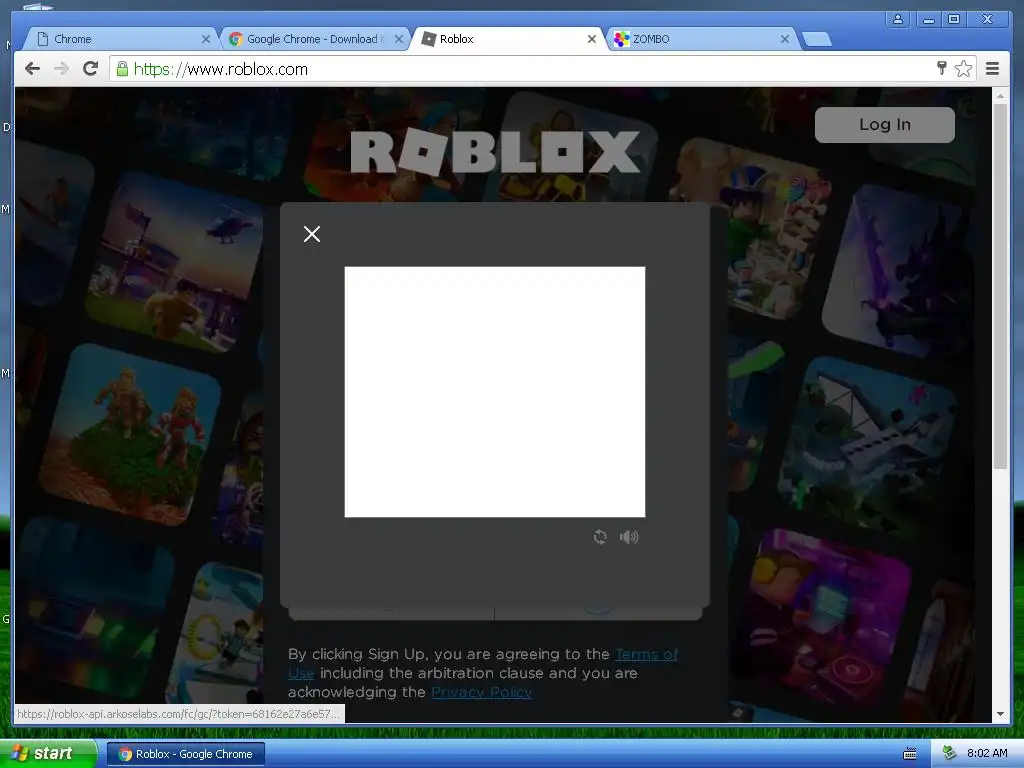Switch to audio captcha challenge
Screen dimensions: 1024x768
[629, 537]
